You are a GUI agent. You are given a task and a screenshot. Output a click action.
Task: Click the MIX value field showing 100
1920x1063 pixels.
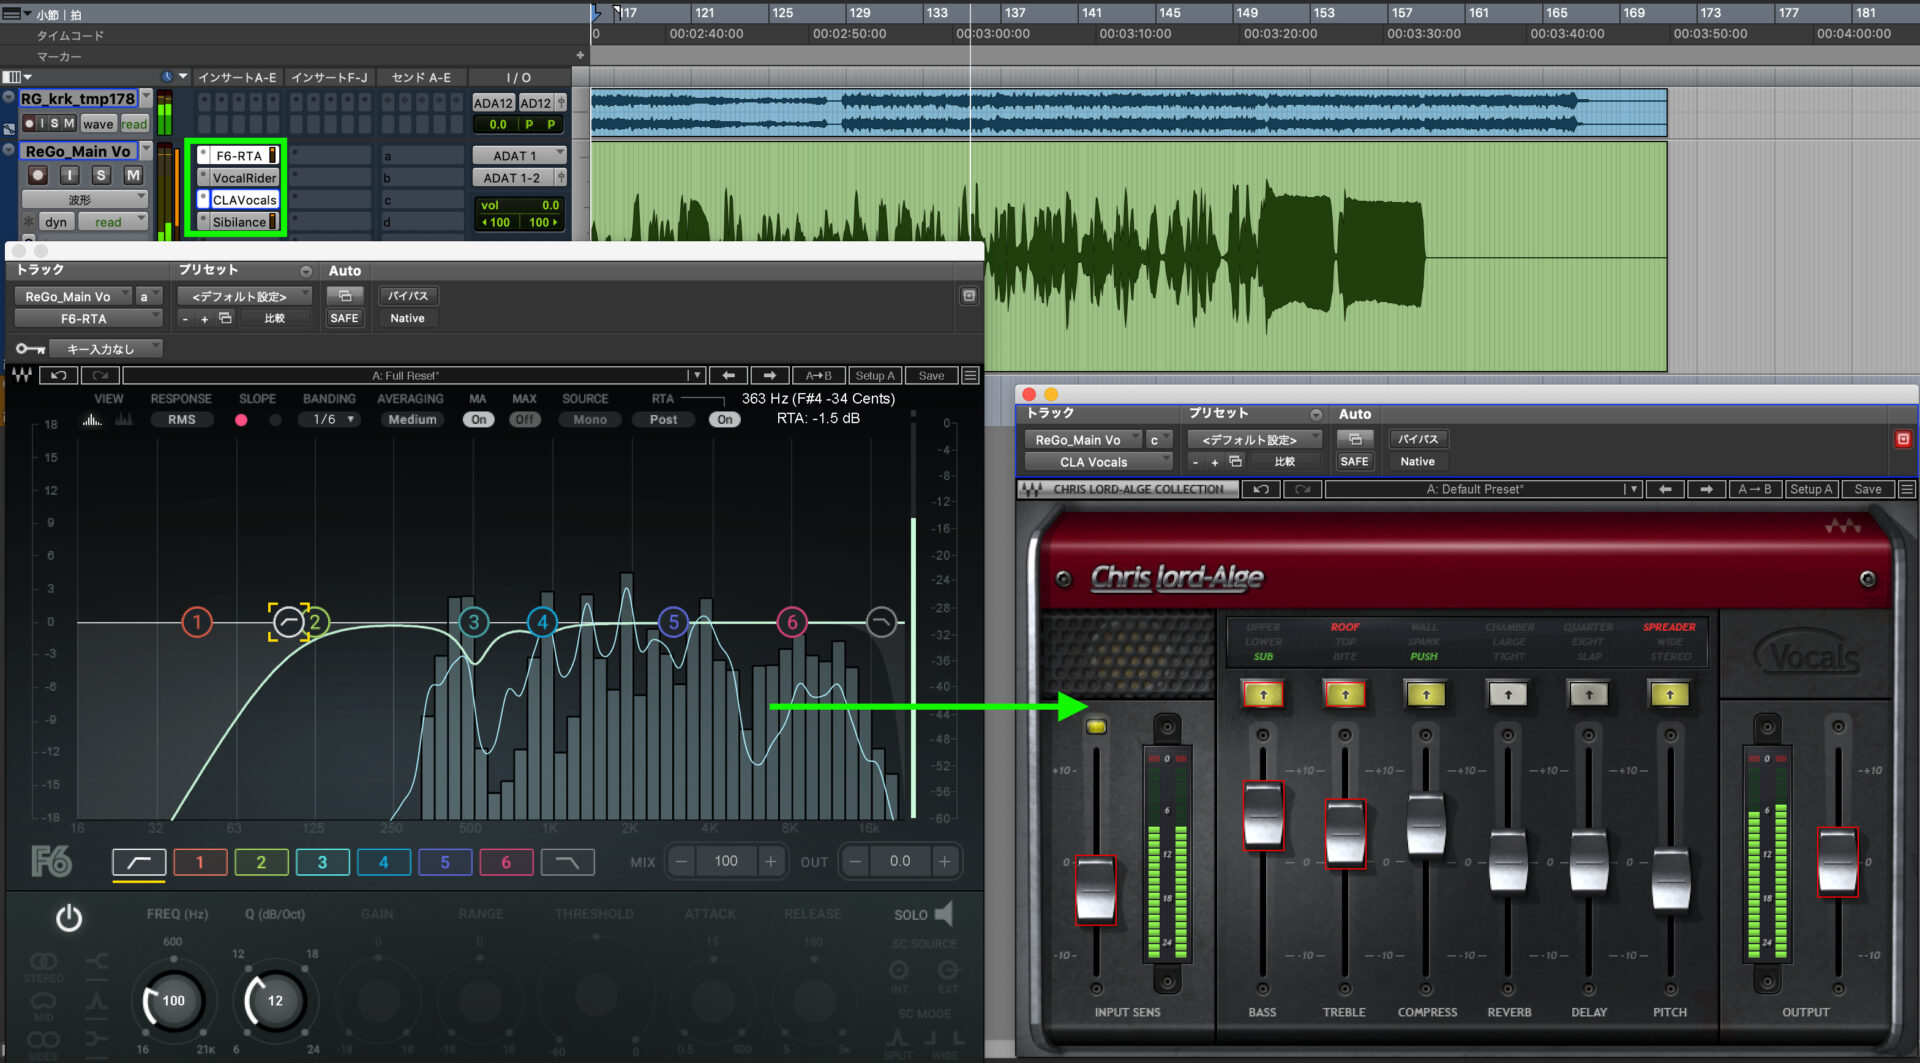726,861
